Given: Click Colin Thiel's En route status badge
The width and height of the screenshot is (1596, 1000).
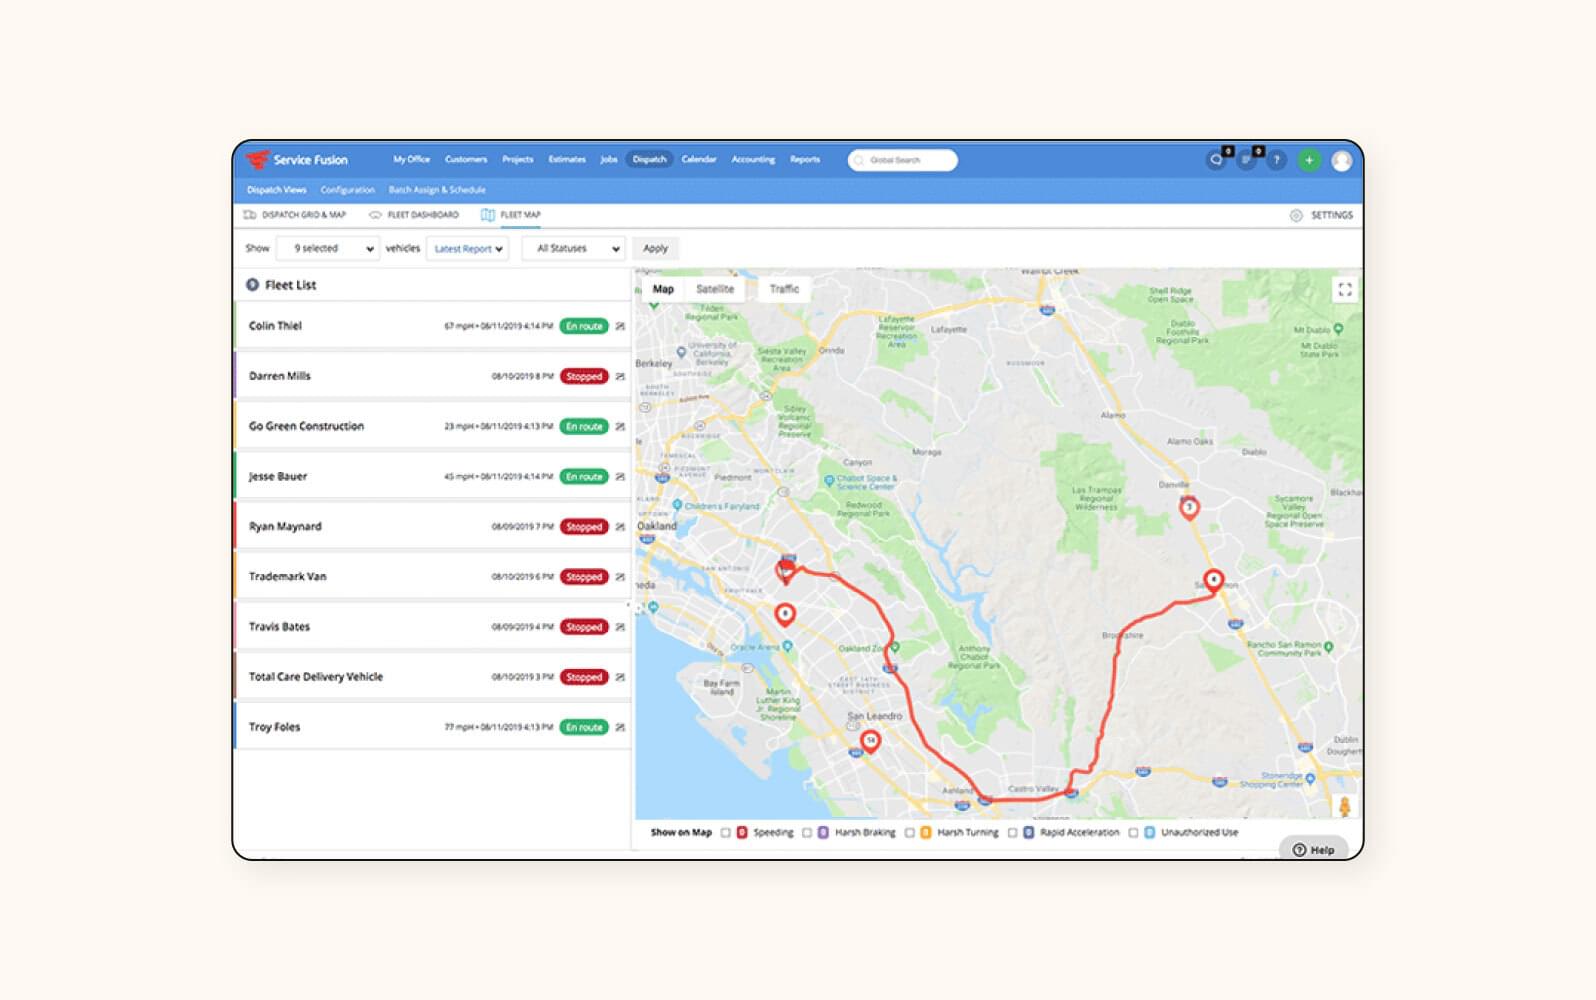Looking at the screenshot, I should [x=584, y=326].
